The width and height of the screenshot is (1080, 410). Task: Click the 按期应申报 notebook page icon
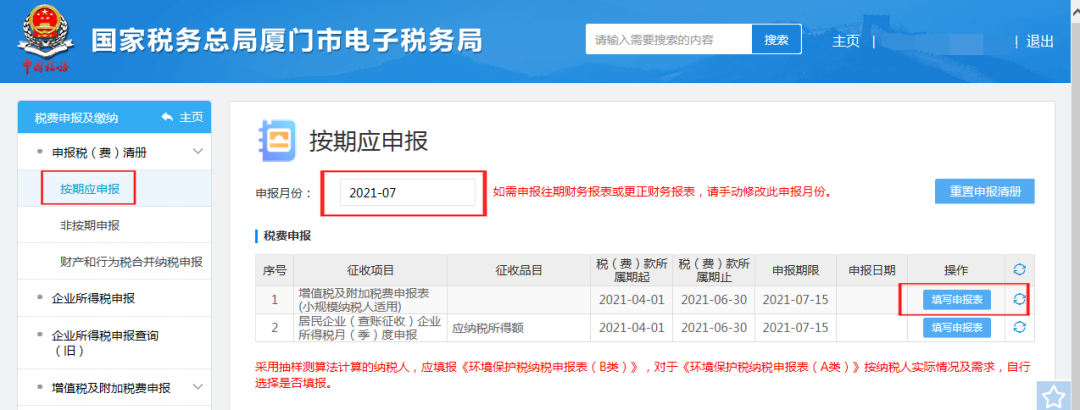click(276, 140)
